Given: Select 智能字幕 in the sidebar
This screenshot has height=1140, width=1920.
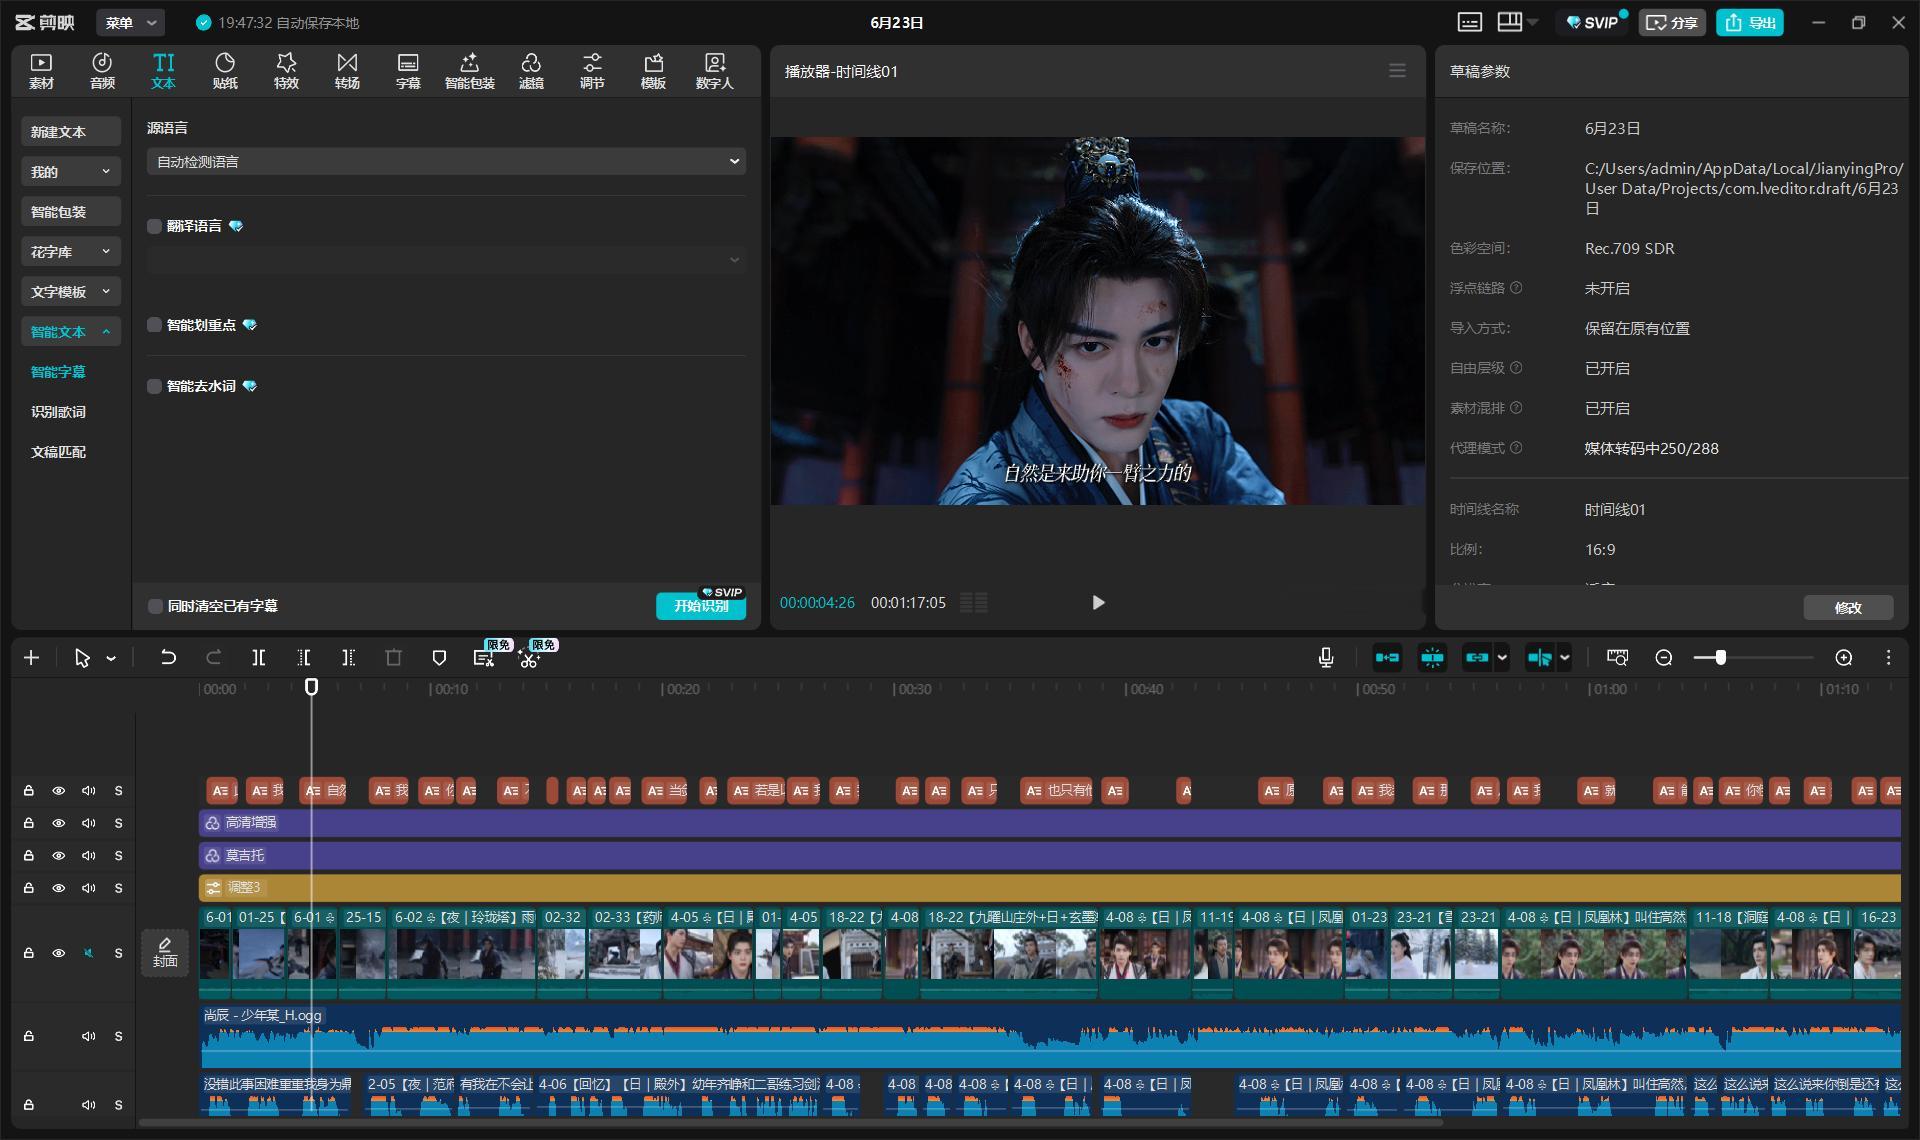Looking at the screenshot, I should point(58,372).
